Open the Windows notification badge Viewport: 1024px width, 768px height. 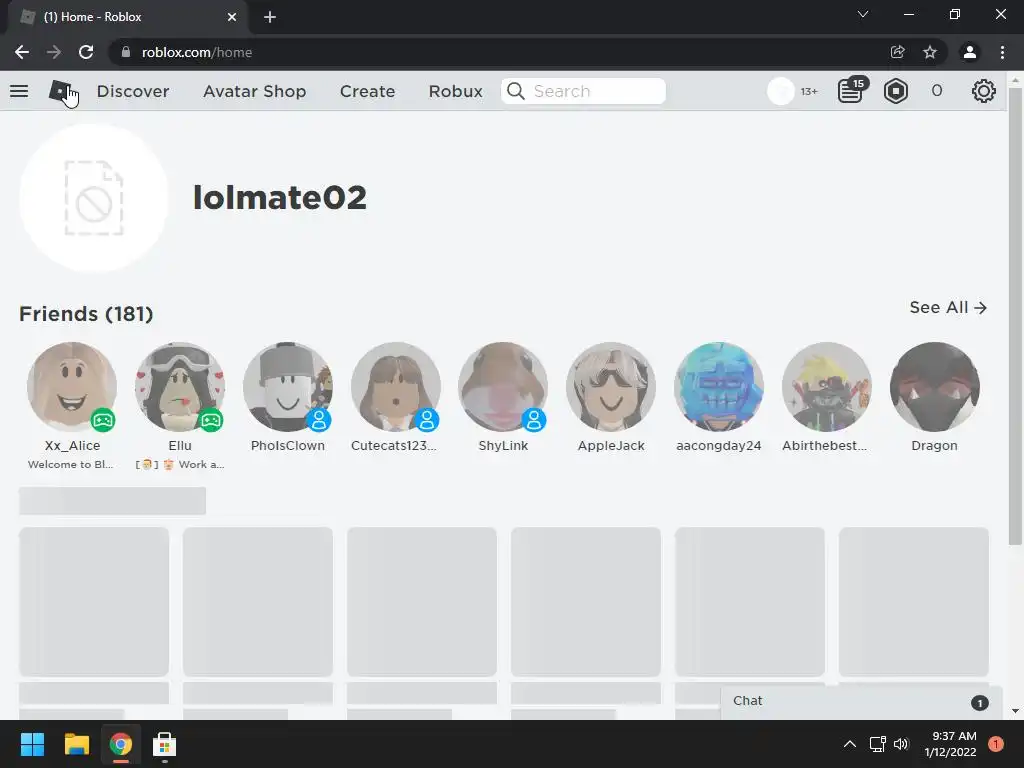tap(995, 744)
